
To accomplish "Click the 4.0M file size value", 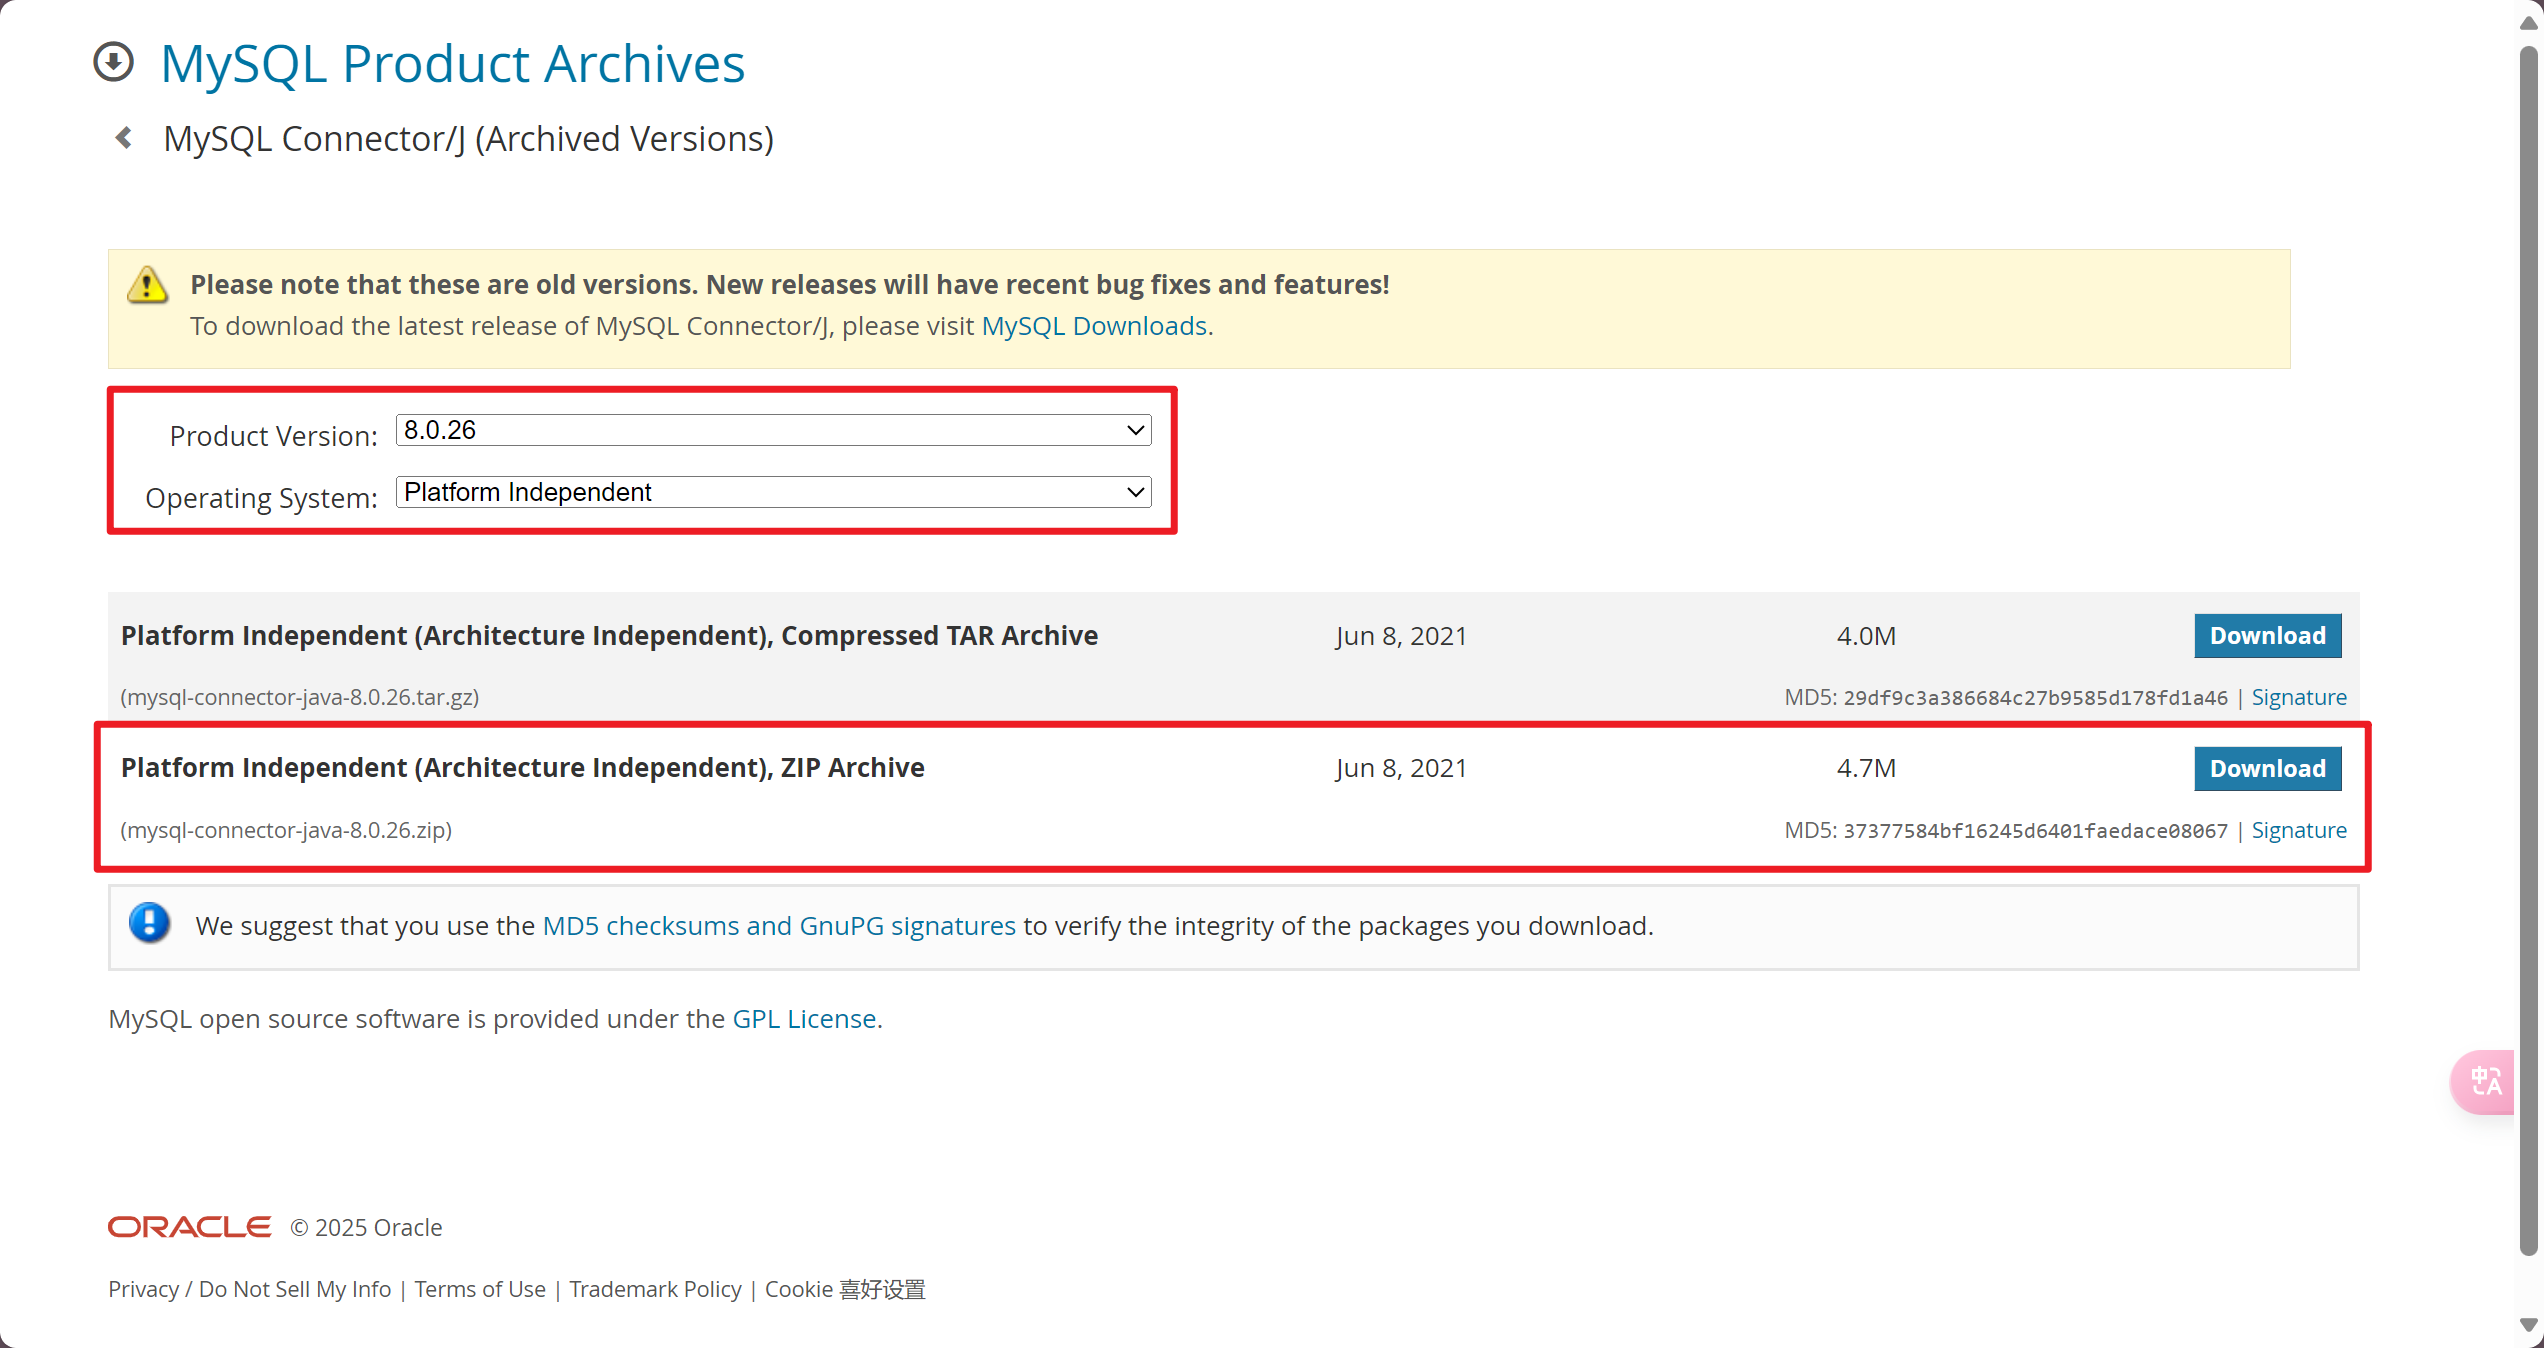I will click(1866, 636).
